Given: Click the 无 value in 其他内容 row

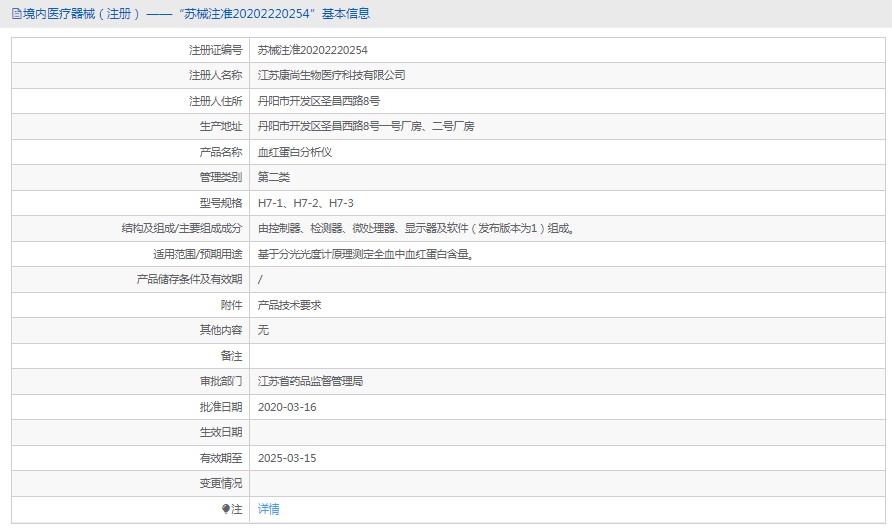Looking at the screenshot, I should click(263, 330).
